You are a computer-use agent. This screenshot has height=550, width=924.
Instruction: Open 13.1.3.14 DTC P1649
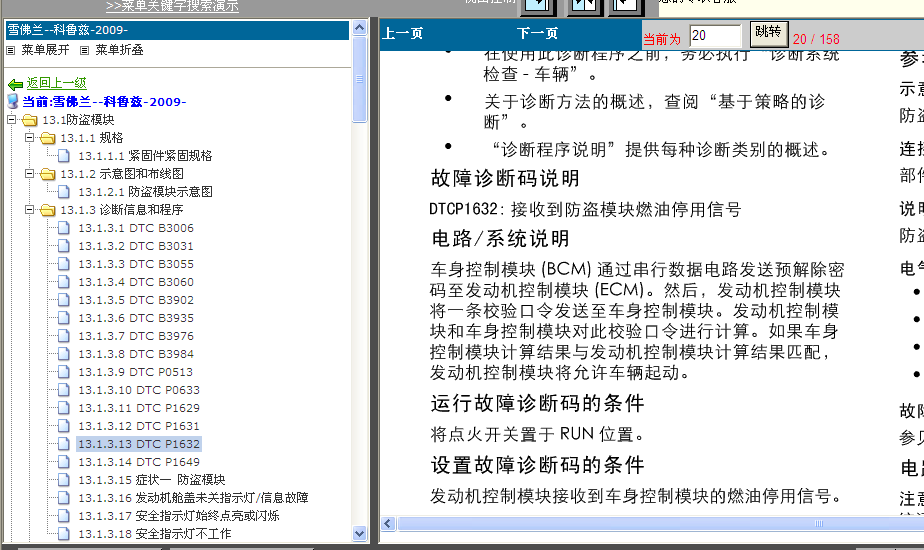pos(139,462)
